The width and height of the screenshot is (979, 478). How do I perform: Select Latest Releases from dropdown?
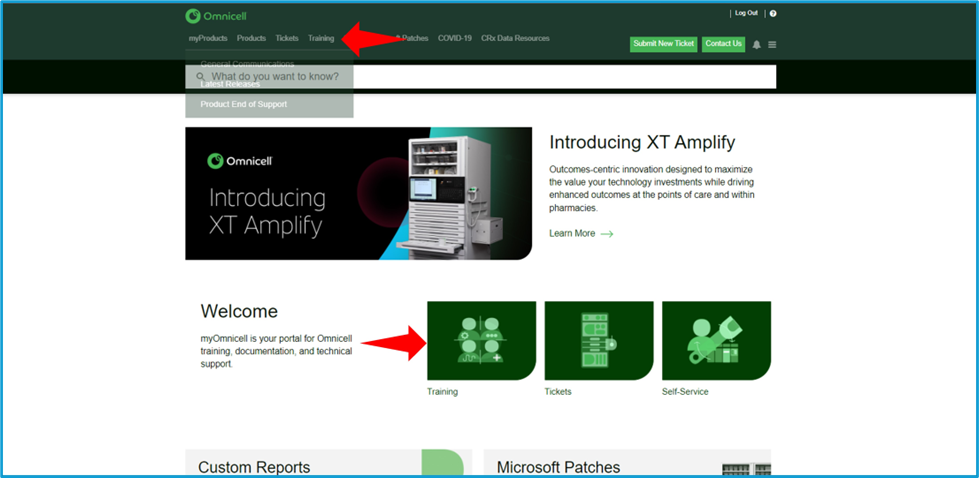click(x=230, y=84)
